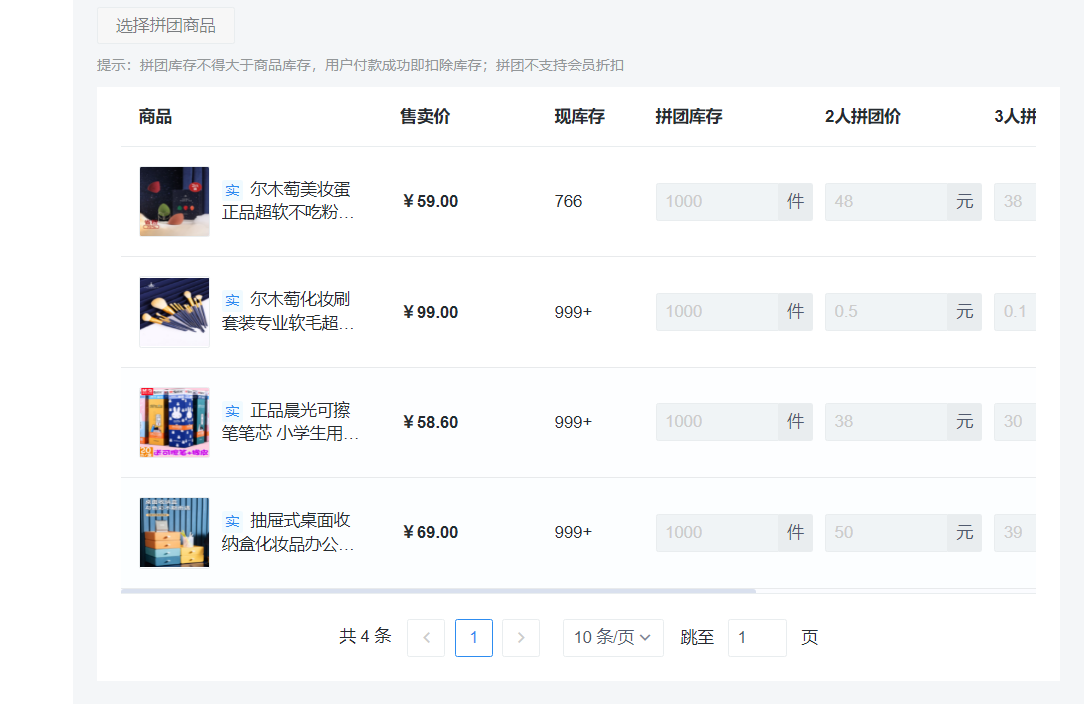Viewport: 1089px width, 704px height.
Task: Click product name 尔木萄美妆蛋 正品超软不吃粉
Action: (288, 201)
